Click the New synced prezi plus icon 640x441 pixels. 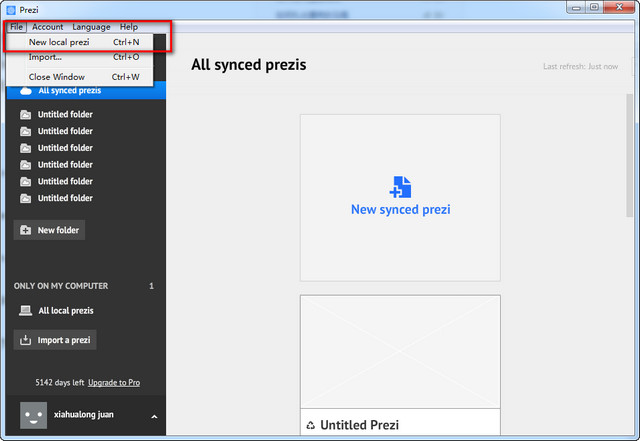click(400, 186)
